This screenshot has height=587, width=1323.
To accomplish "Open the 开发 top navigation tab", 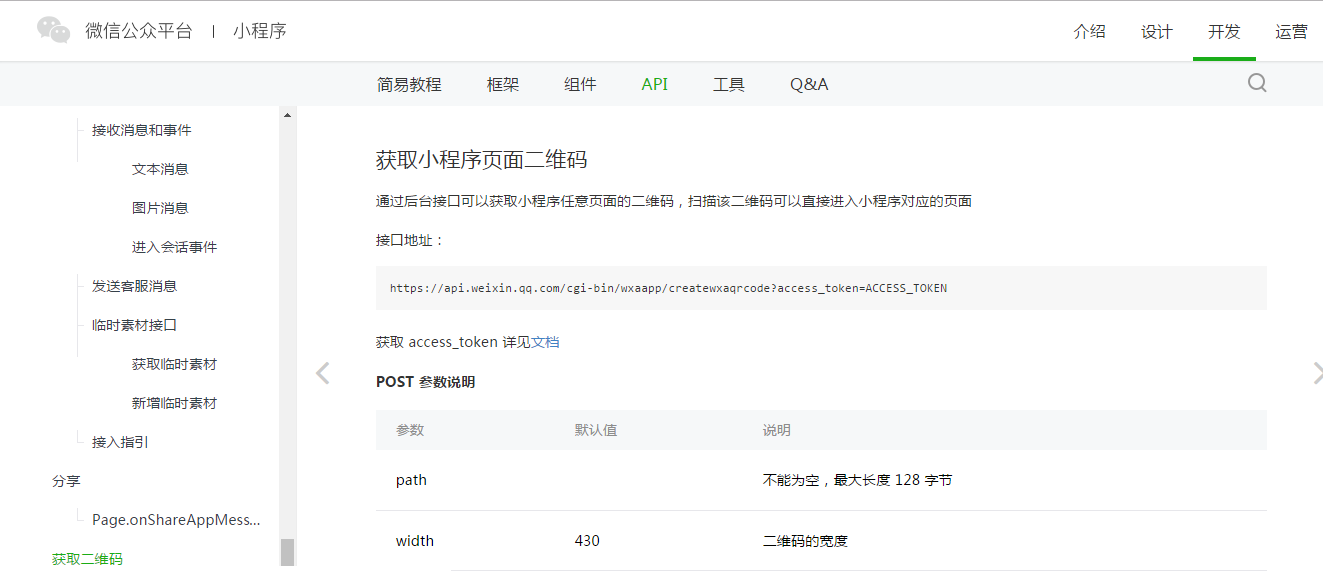I will pos(1223,31).
